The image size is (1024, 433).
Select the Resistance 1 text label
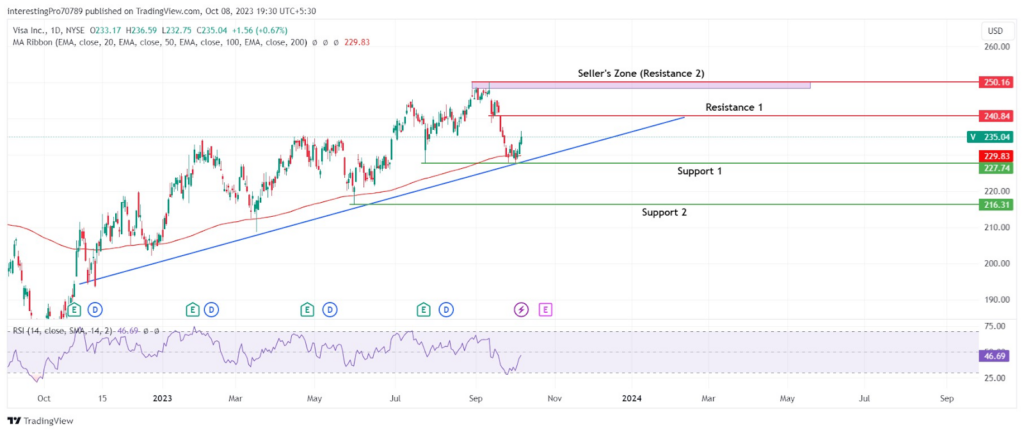(734, 106)
